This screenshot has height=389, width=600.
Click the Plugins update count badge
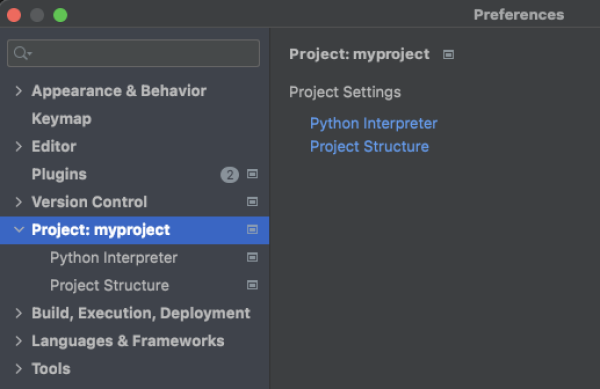coord(230,175)
